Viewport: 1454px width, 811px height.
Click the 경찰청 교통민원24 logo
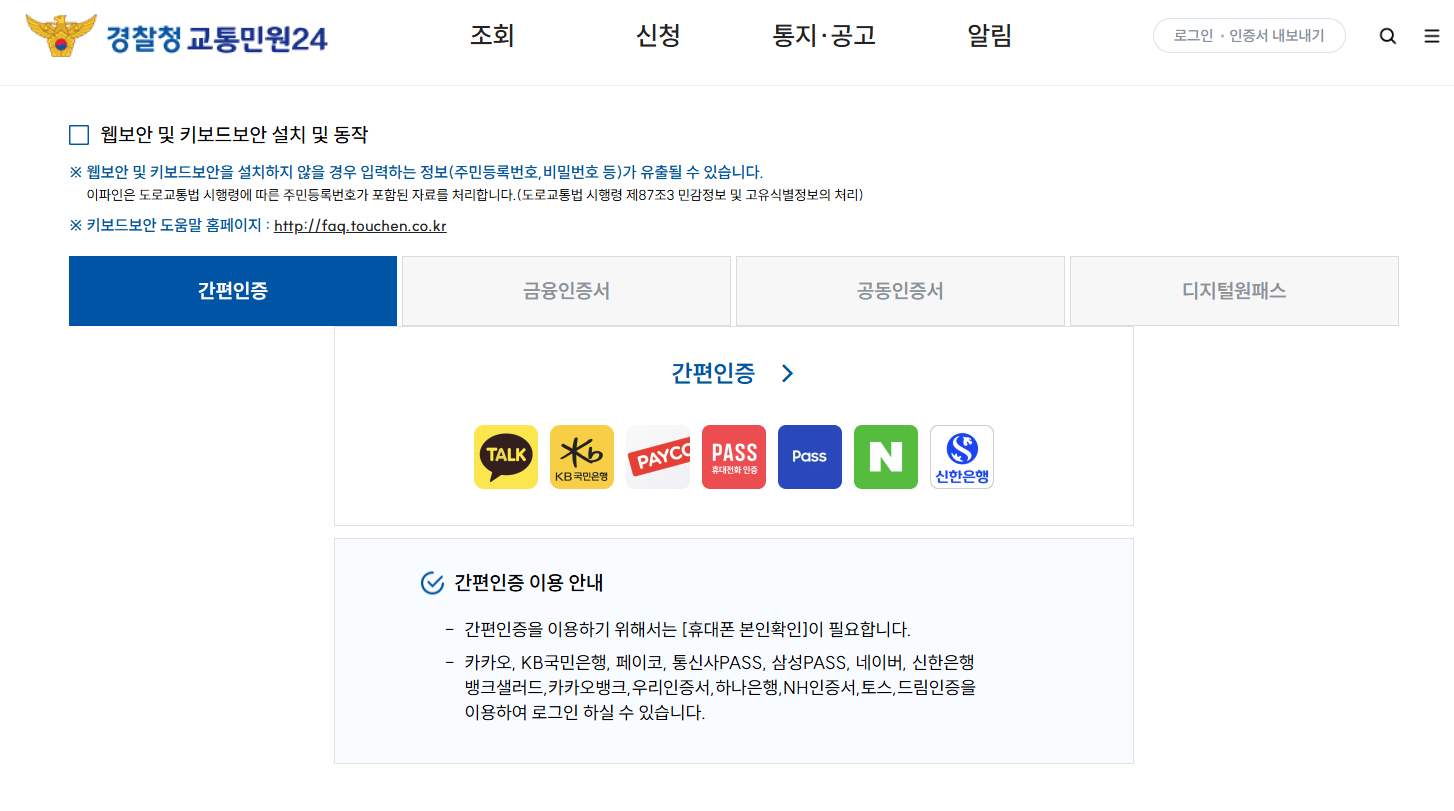pyautogui.click(x=177, y=37)
